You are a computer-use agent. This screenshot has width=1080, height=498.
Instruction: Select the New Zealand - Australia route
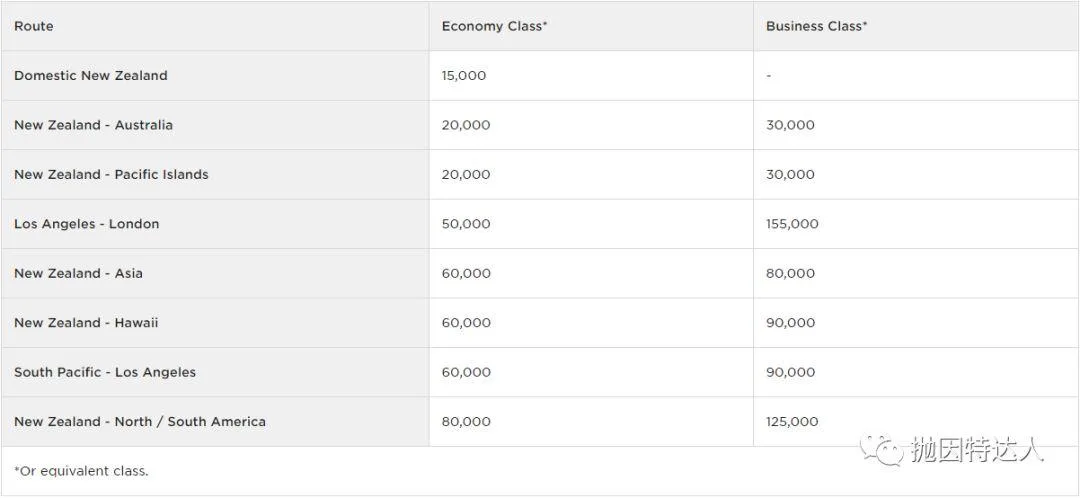93,125
